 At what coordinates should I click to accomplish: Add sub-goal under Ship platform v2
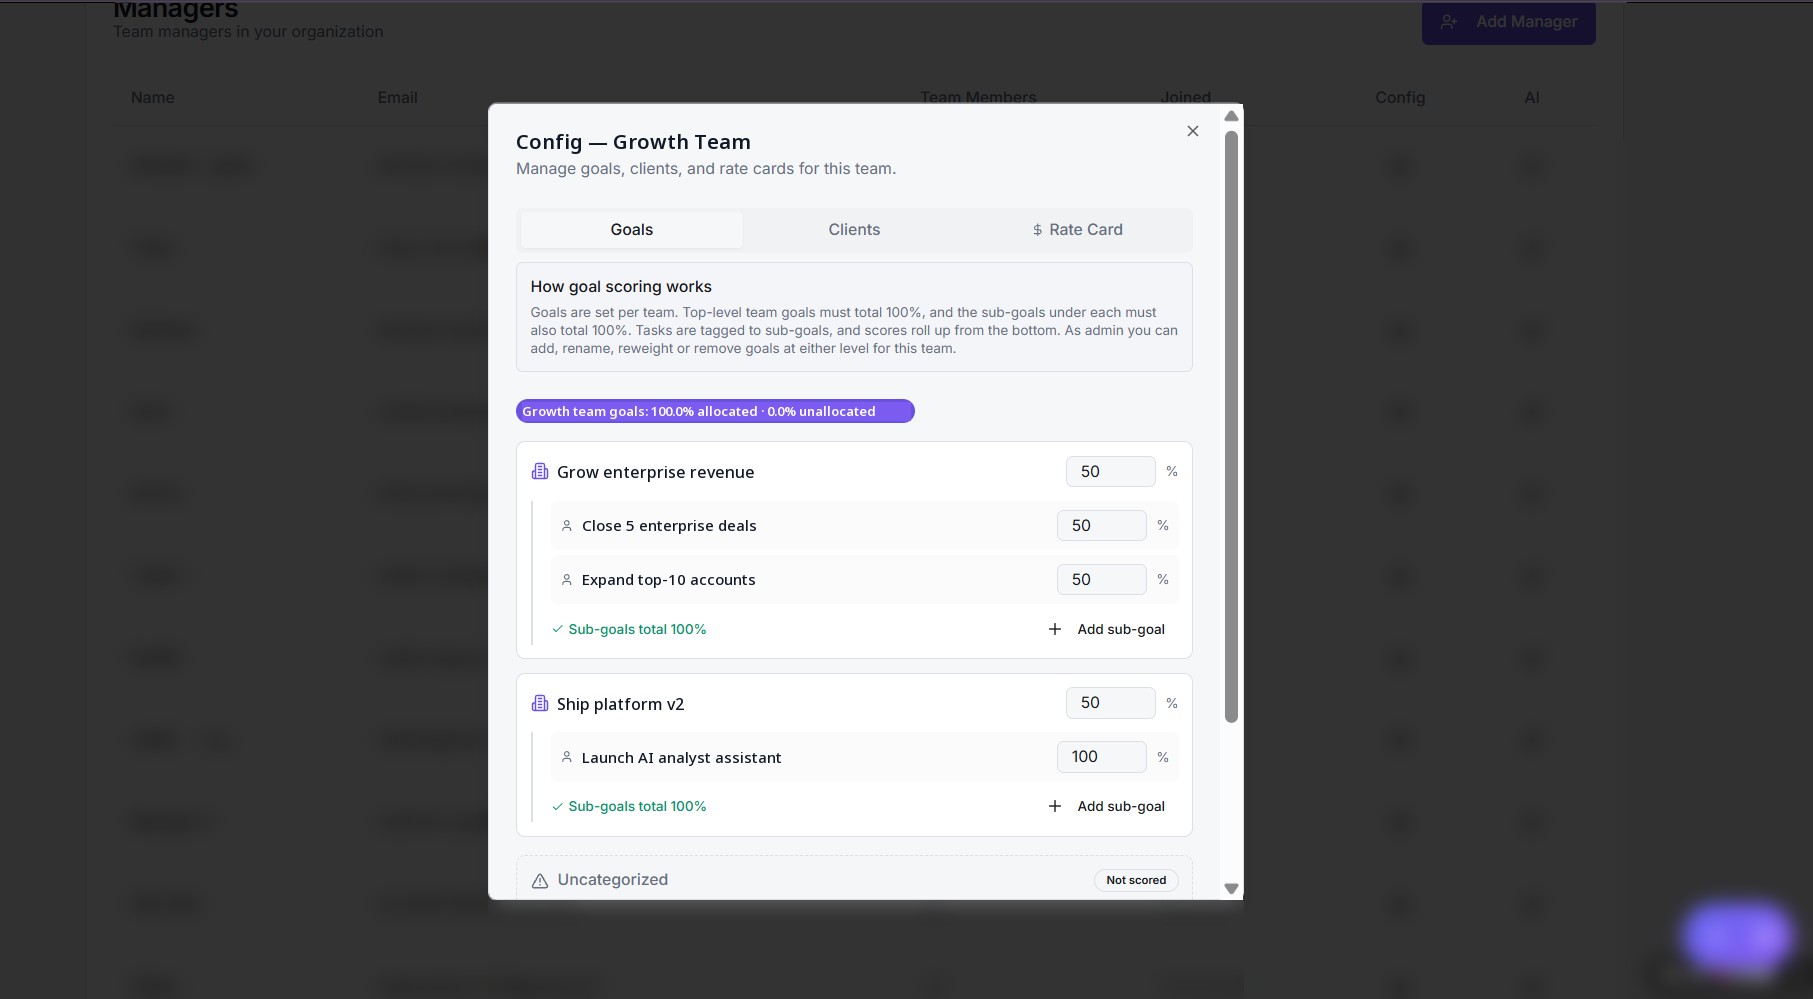click(x=1107, y=806)
